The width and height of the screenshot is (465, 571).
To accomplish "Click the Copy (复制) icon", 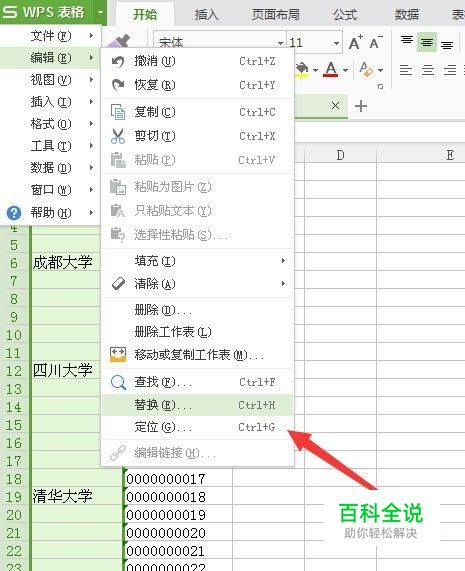I will point(118,112).
